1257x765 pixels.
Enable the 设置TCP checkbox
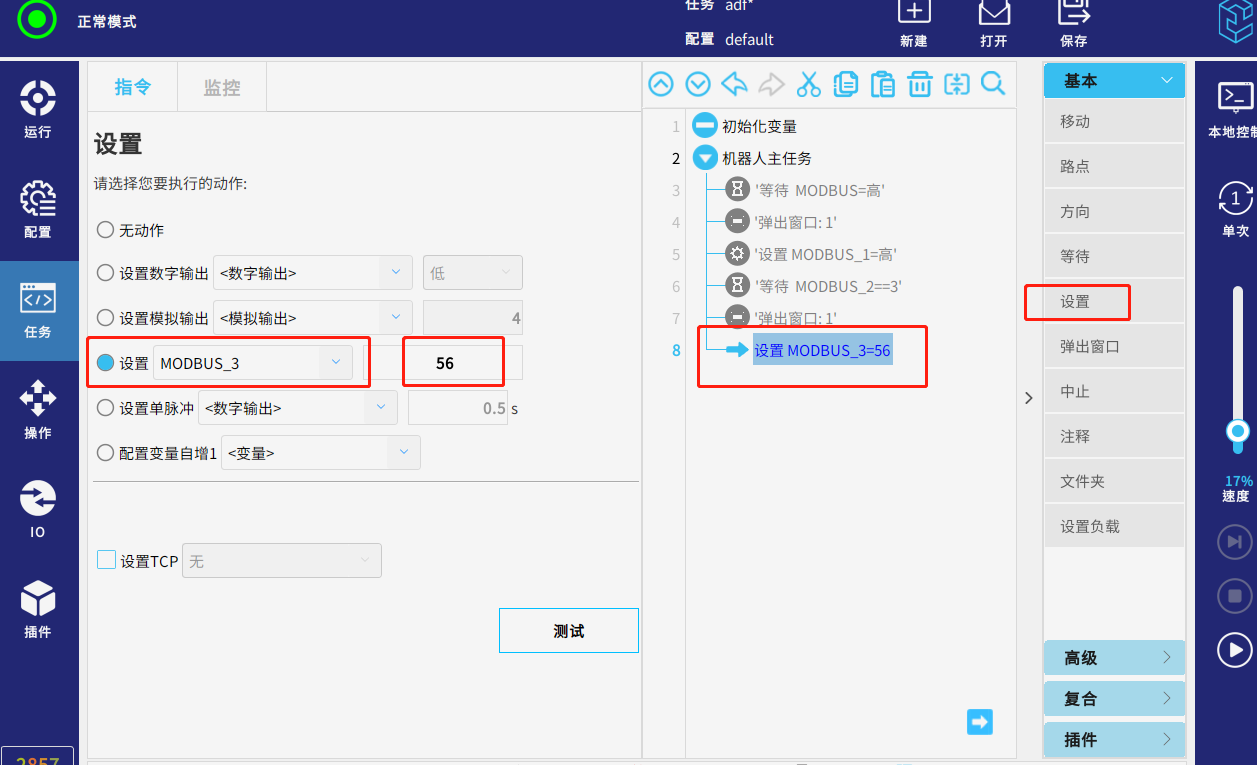(106, 561)
